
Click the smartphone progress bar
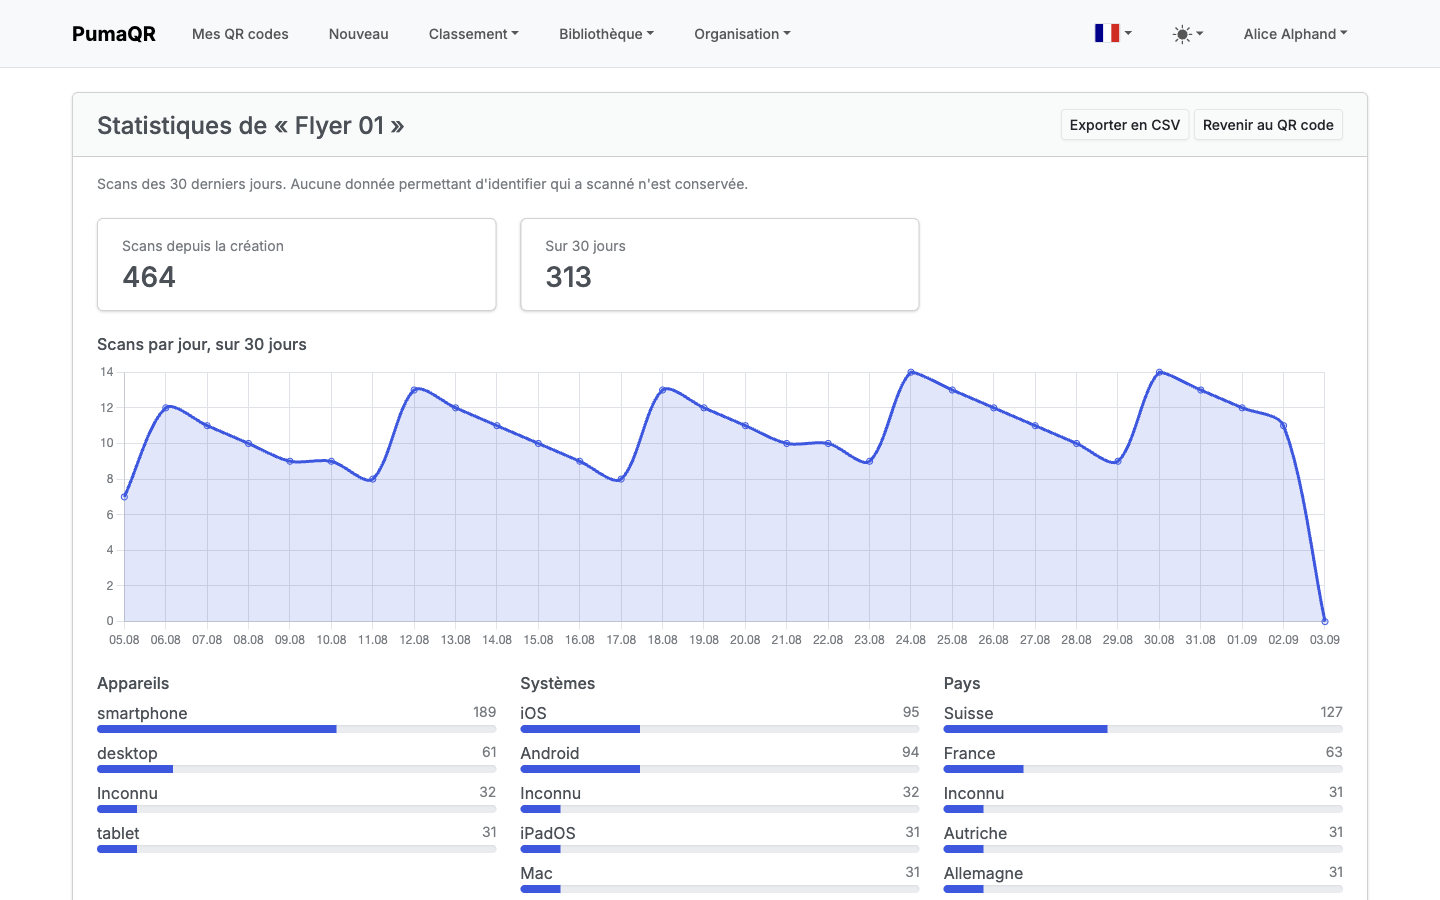[x=297, y=729]
